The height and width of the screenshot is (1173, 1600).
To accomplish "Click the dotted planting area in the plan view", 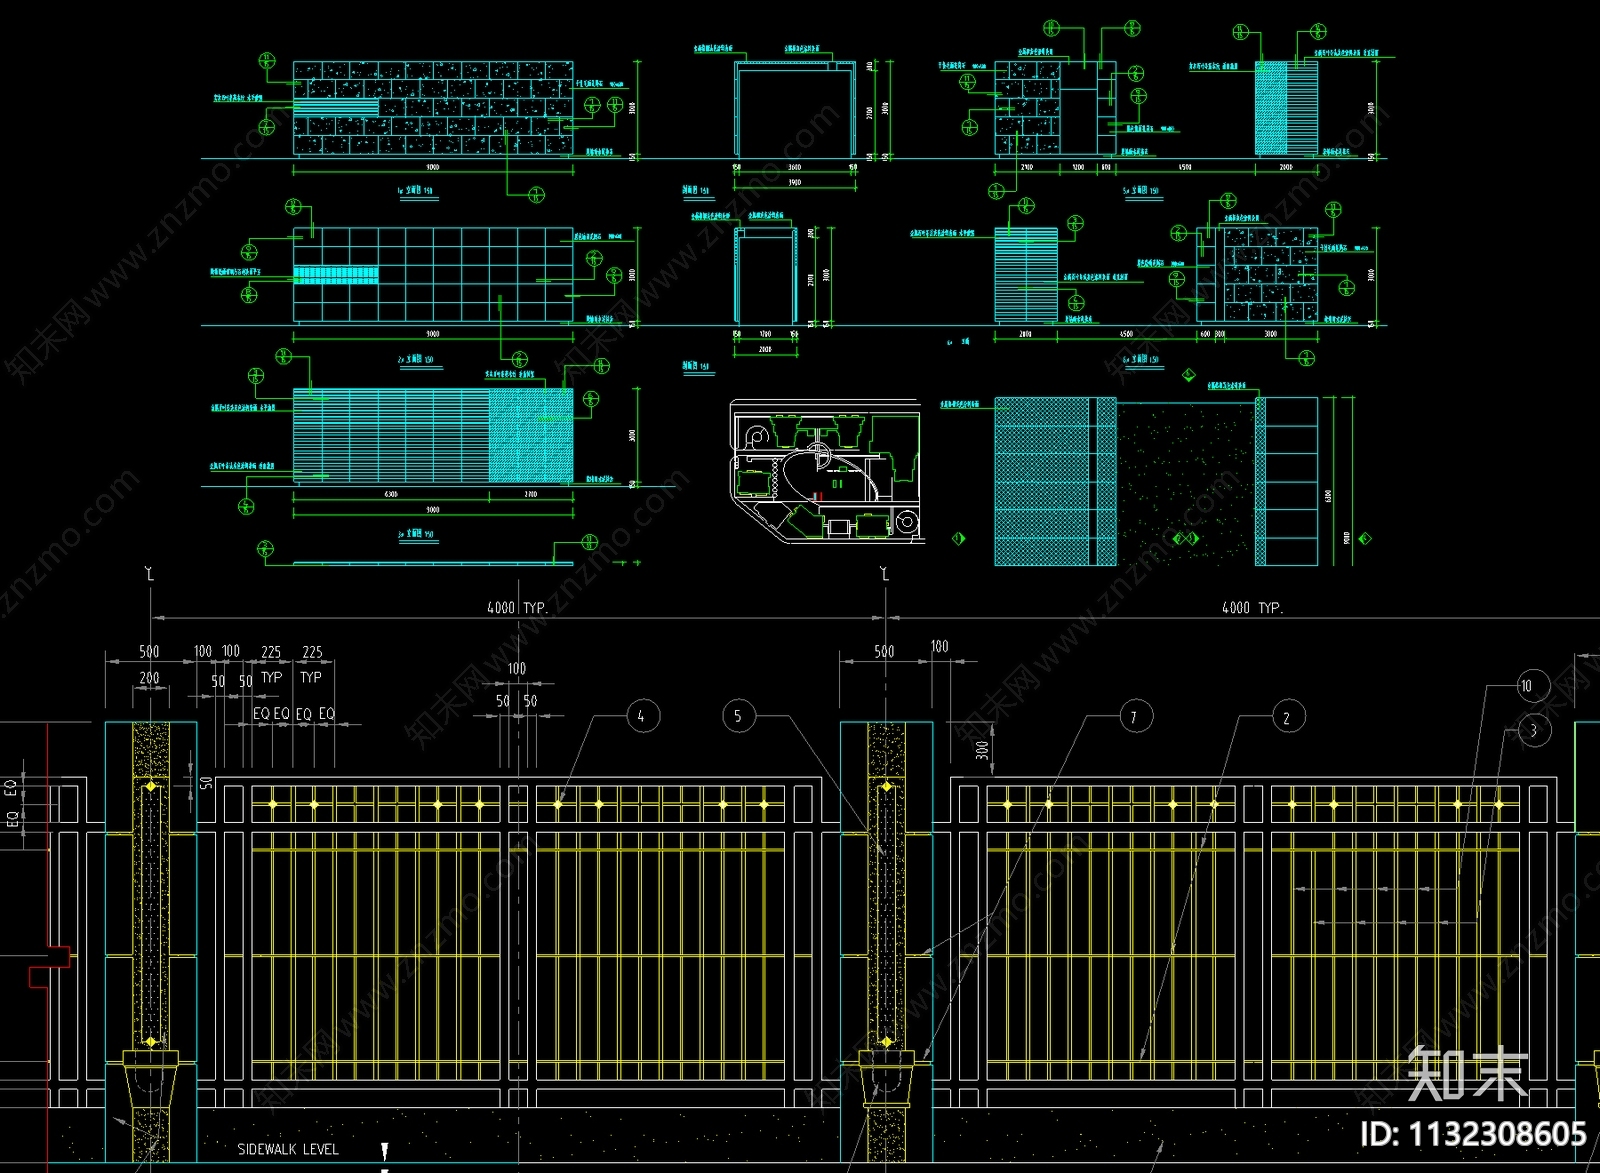I will click(1186, 482).
